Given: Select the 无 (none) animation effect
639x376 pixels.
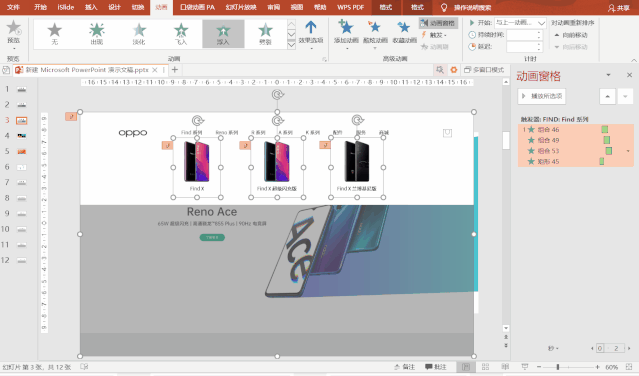Looking at the screenshot, I should pyautogui.click(x=54, y=33).
